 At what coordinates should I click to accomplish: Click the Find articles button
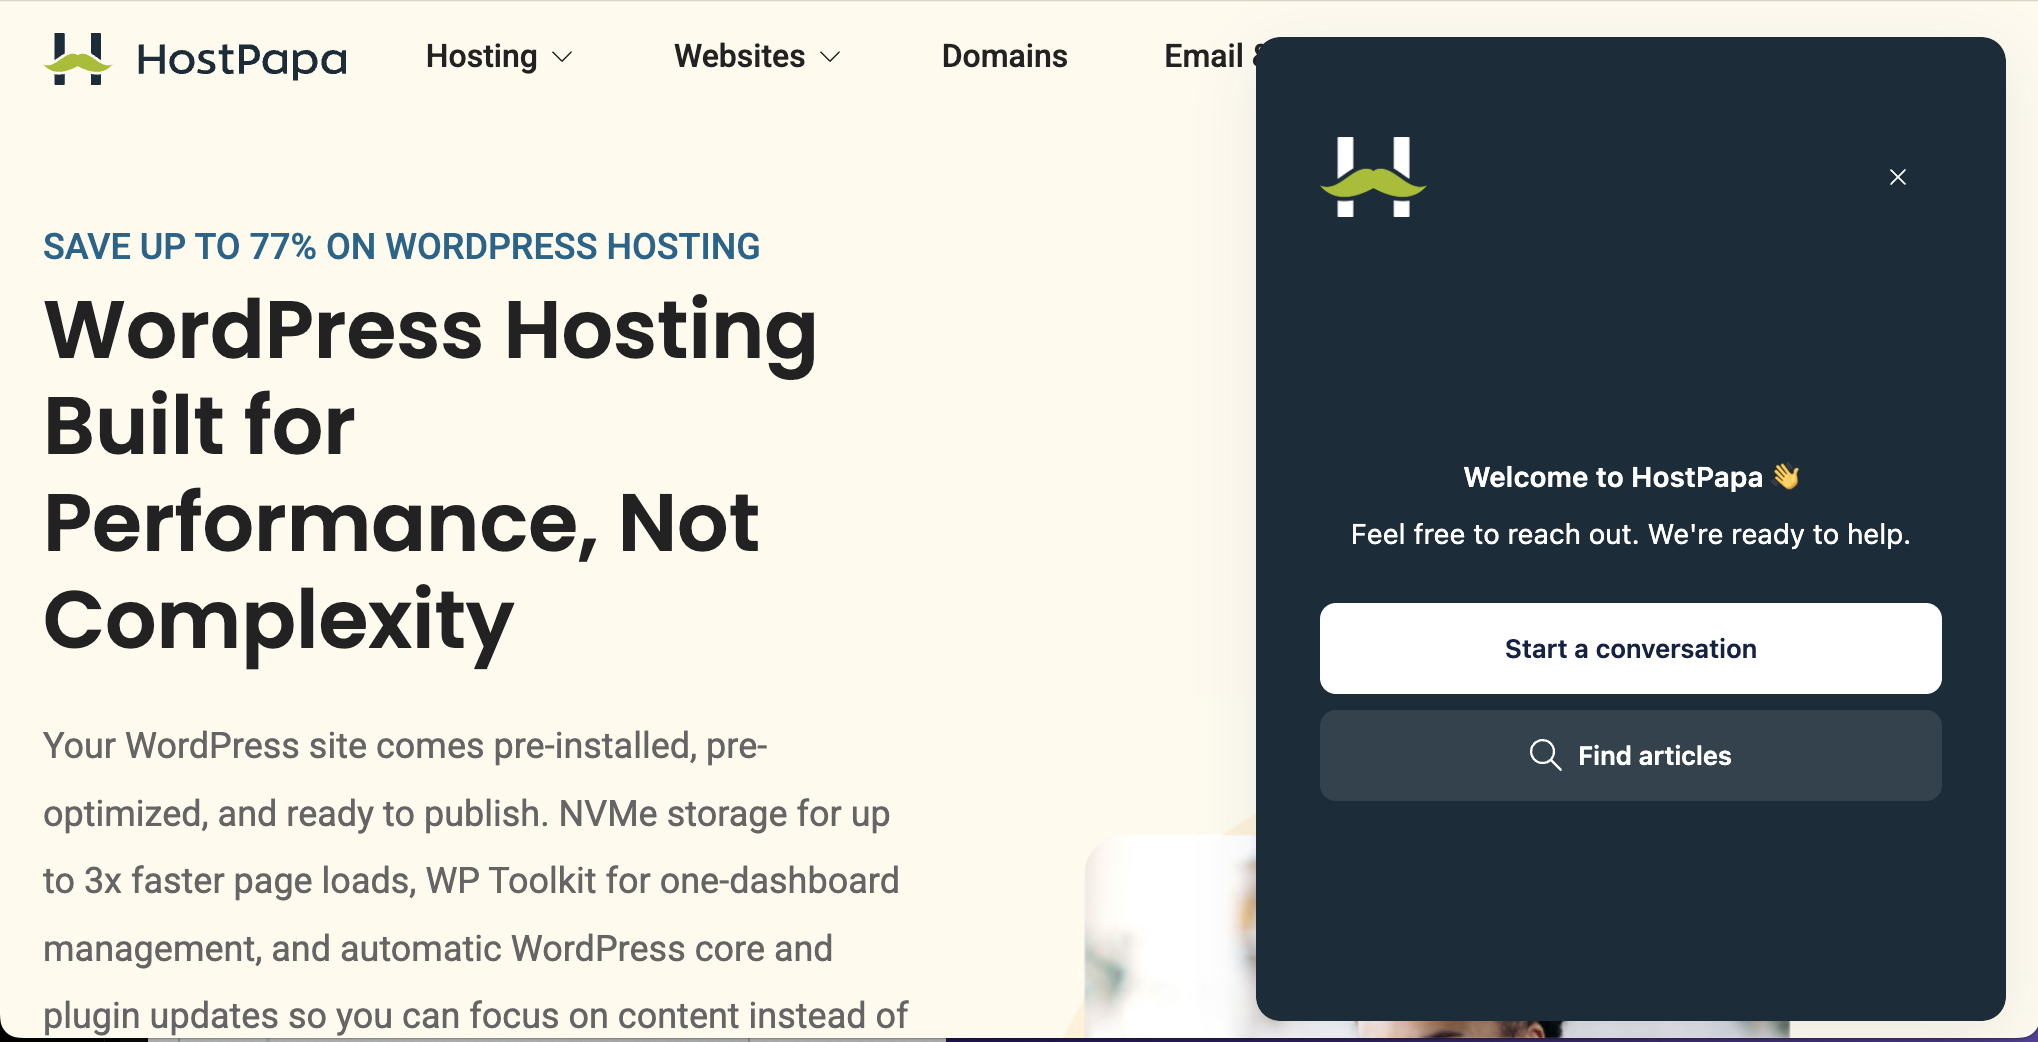[1630, 755]
